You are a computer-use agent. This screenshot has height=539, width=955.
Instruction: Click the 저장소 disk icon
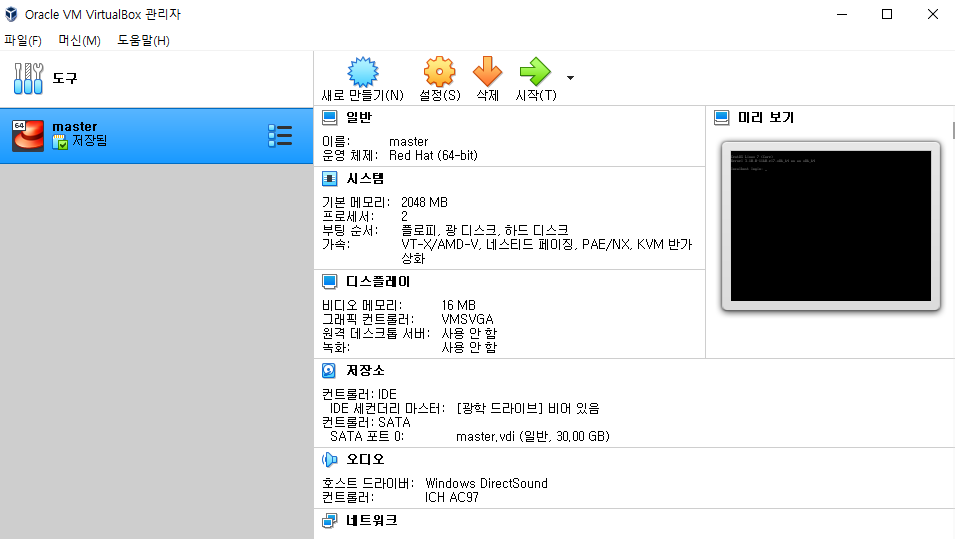pyautogui.click(x=329, y=370)
